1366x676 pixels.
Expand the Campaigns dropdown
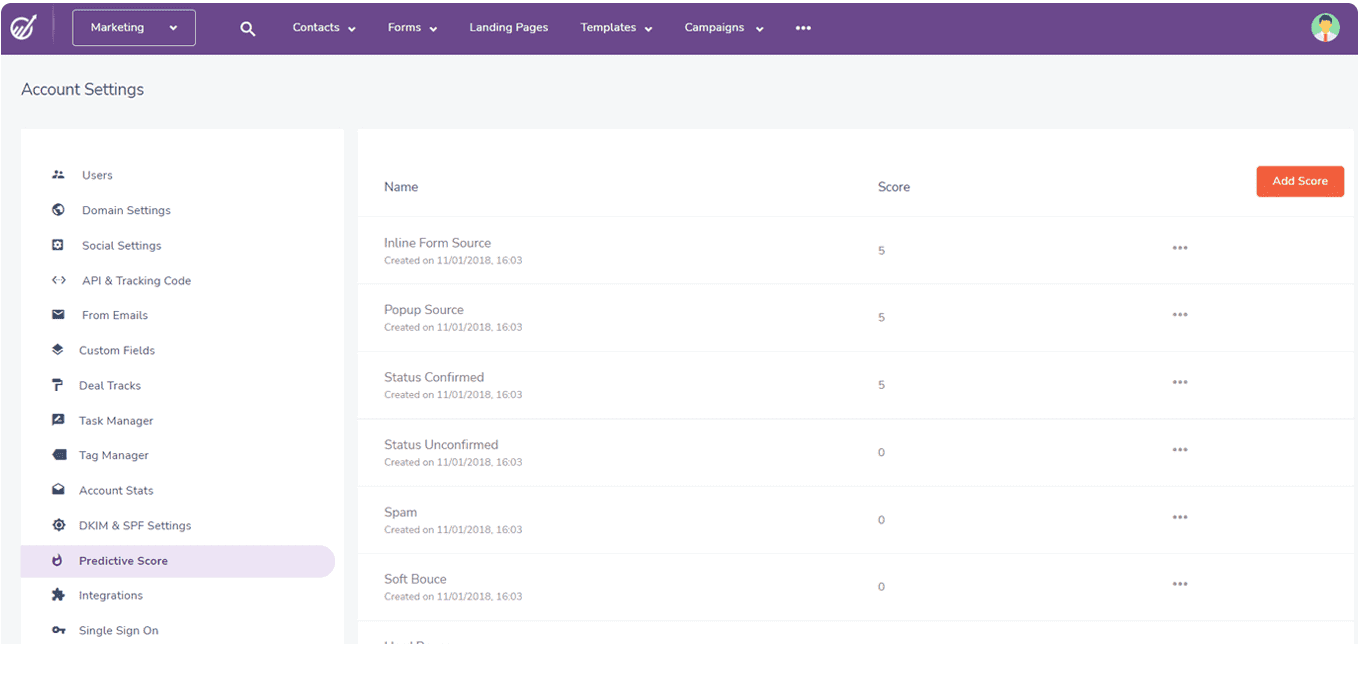tap(722, 27)
